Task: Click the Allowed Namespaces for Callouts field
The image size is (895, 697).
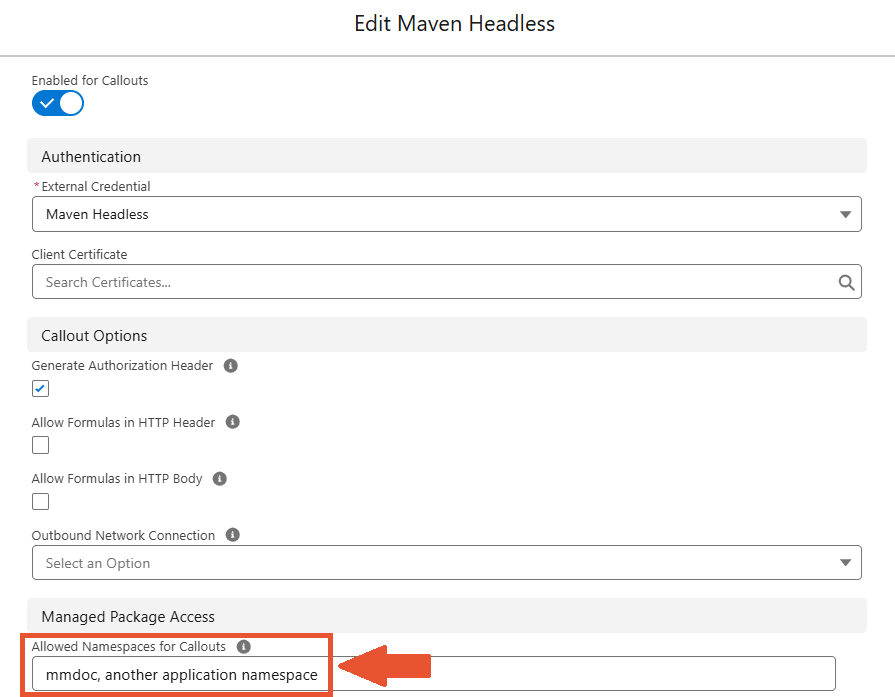Action: point(434,674)
